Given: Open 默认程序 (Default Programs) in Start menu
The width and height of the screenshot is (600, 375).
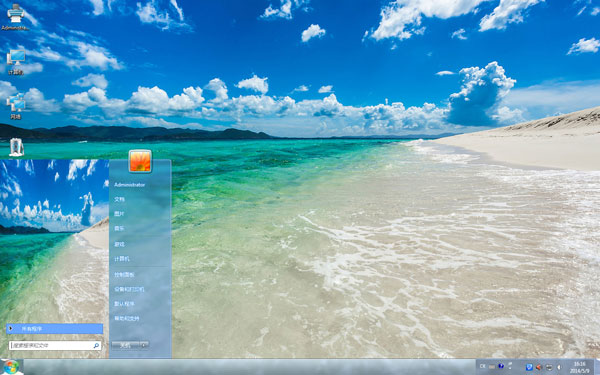Looking at the screenshot, I should [124, 304].
